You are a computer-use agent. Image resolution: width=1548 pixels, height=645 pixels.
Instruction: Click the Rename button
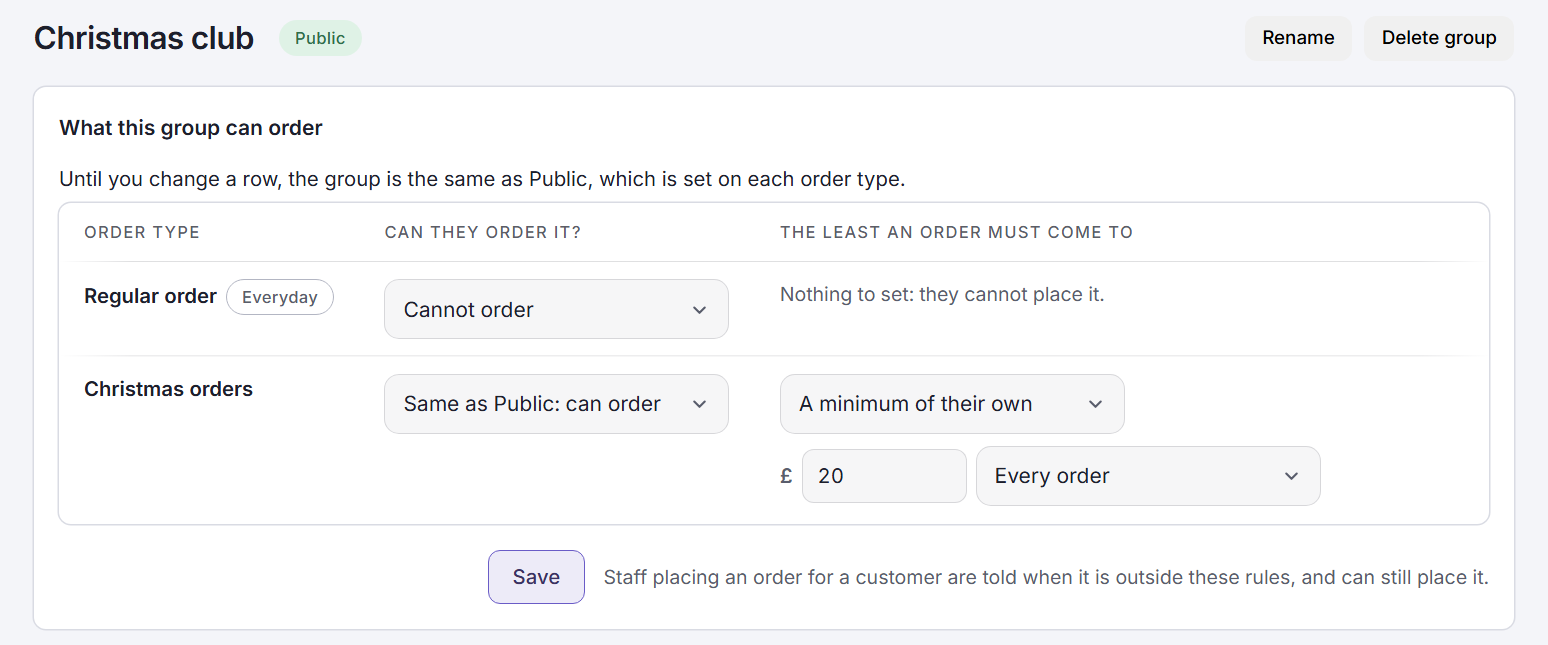1298,38
